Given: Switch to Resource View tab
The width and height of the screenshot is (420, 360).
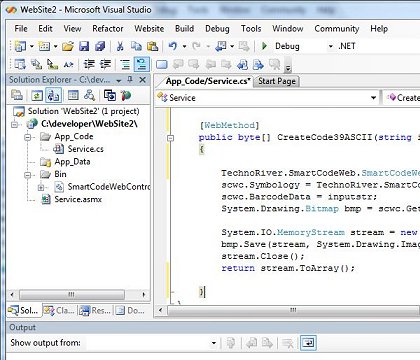Looking at the screenshot, I should 95,311.
